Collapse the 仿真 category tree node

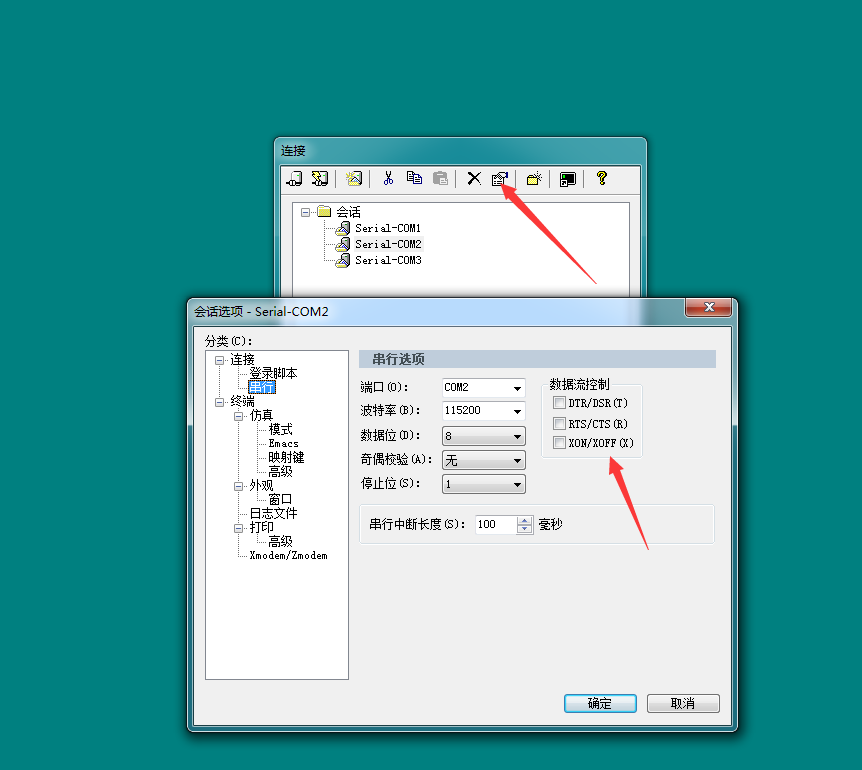(239, 416)
